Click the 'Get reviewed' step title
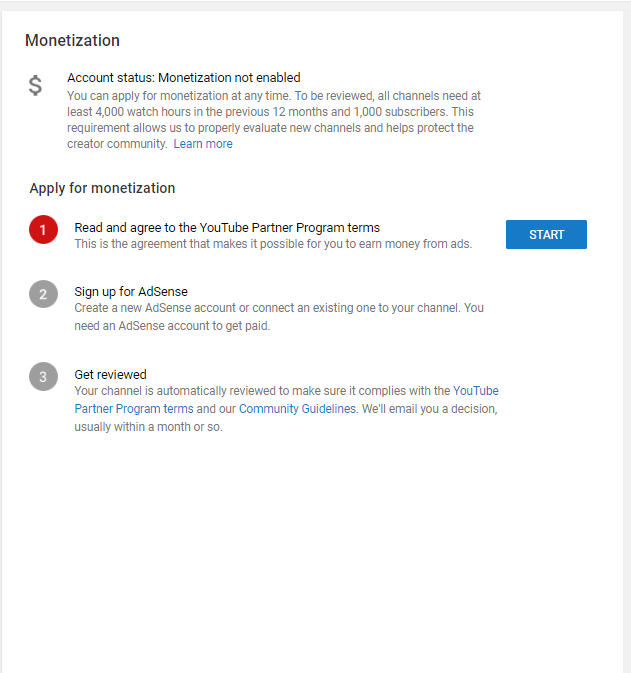The height and width of the screenshot is (673, 631). tap(110, 374)
